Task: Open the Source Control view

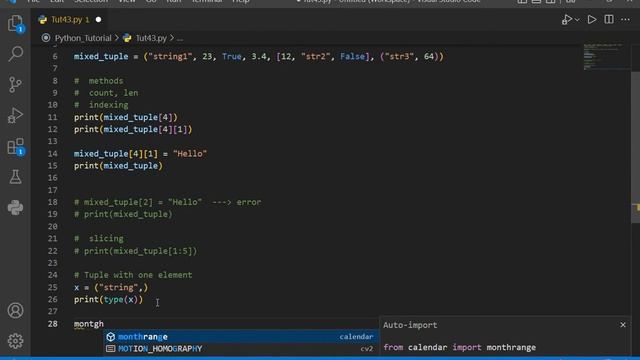Action: 16,84
